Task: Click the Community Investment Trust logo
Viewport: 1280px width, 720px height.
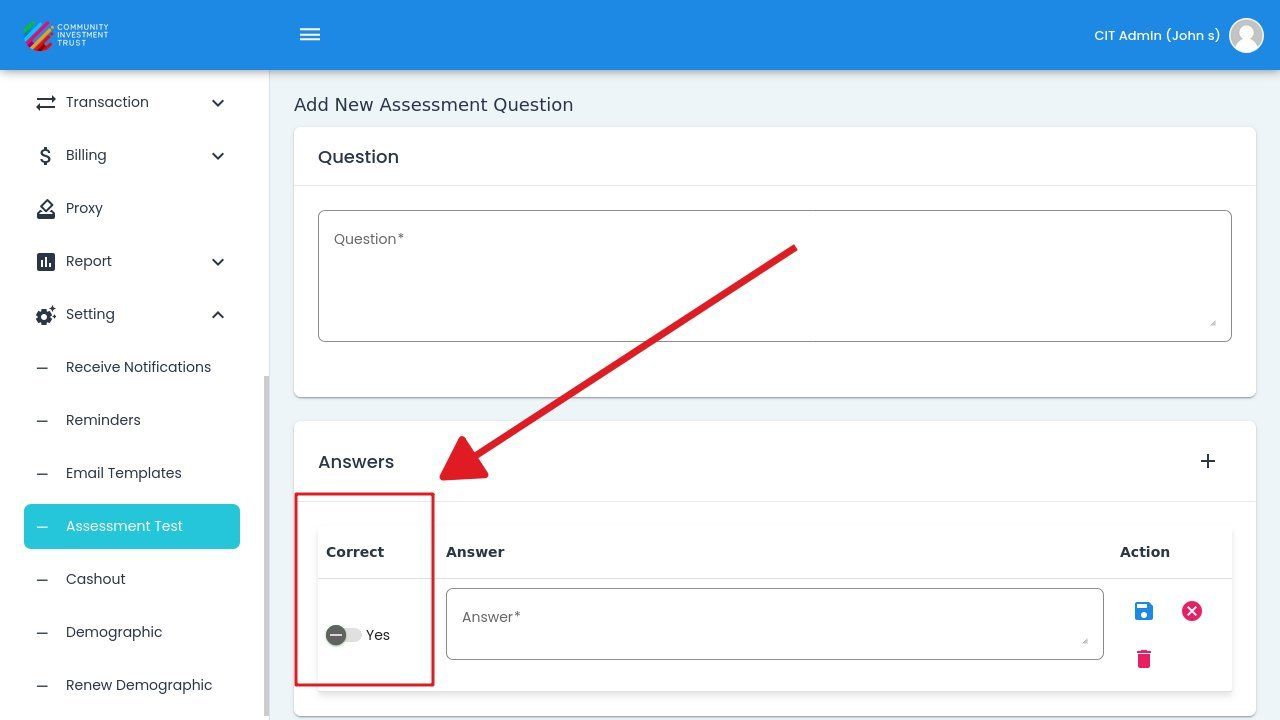Action: (66, 35)
